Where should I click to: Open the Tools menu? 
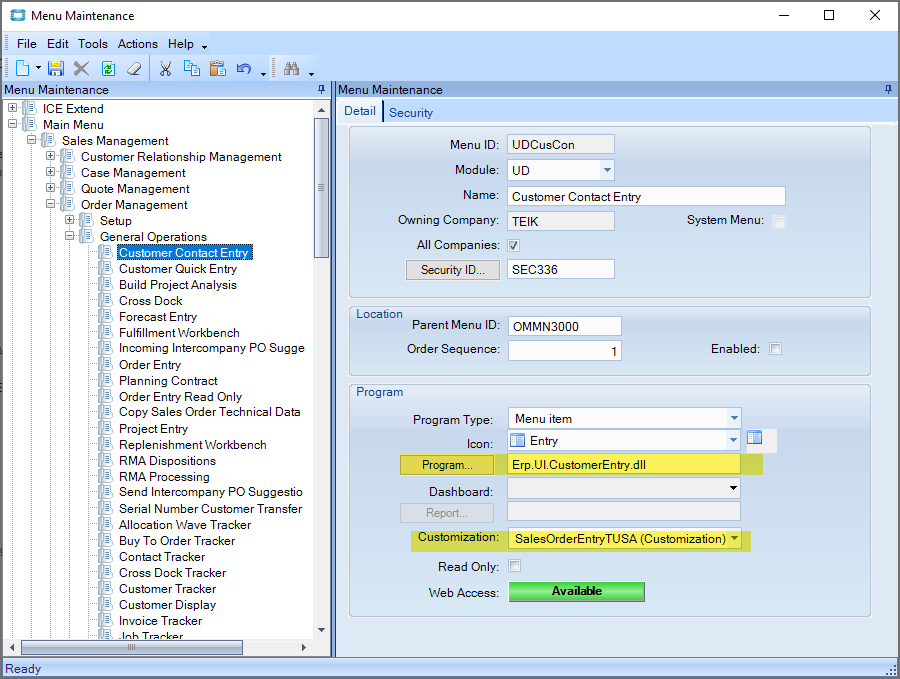click(x=92, y=44)
